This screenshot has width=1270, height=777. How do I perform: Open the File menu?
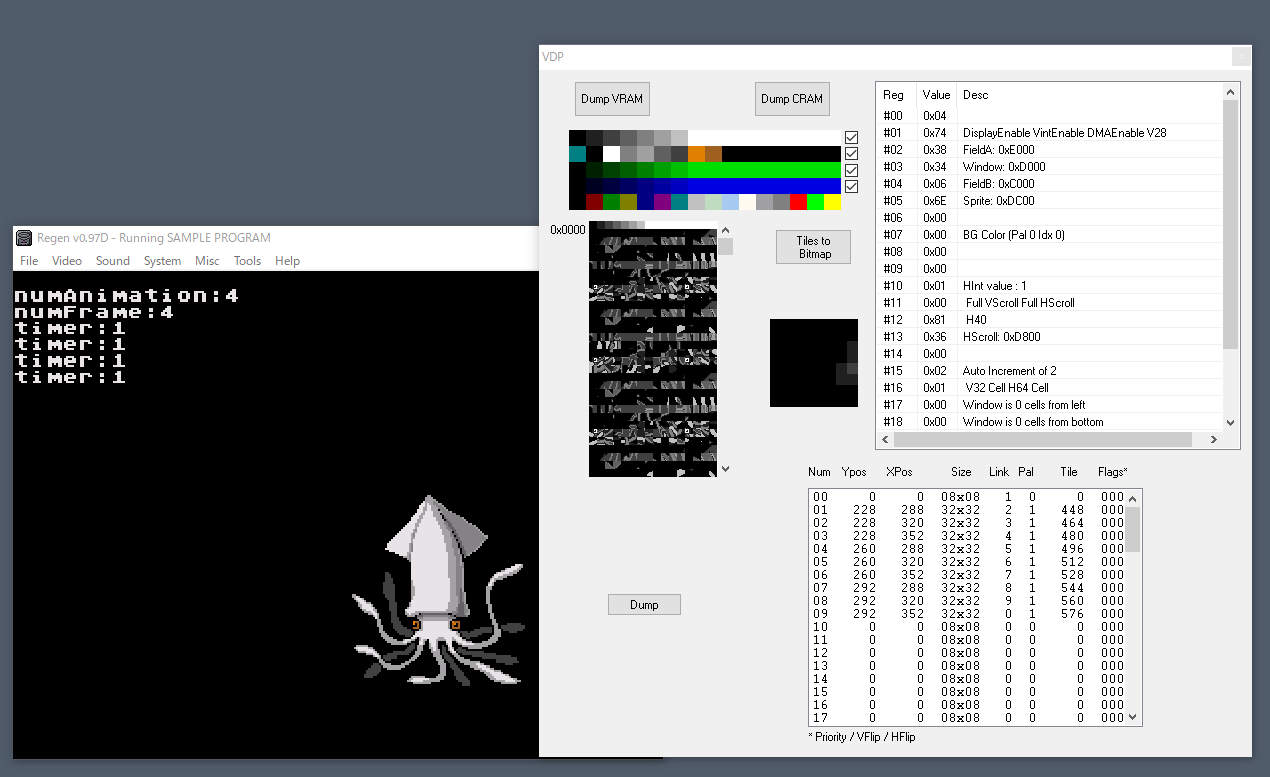click(x=29, y=261)
